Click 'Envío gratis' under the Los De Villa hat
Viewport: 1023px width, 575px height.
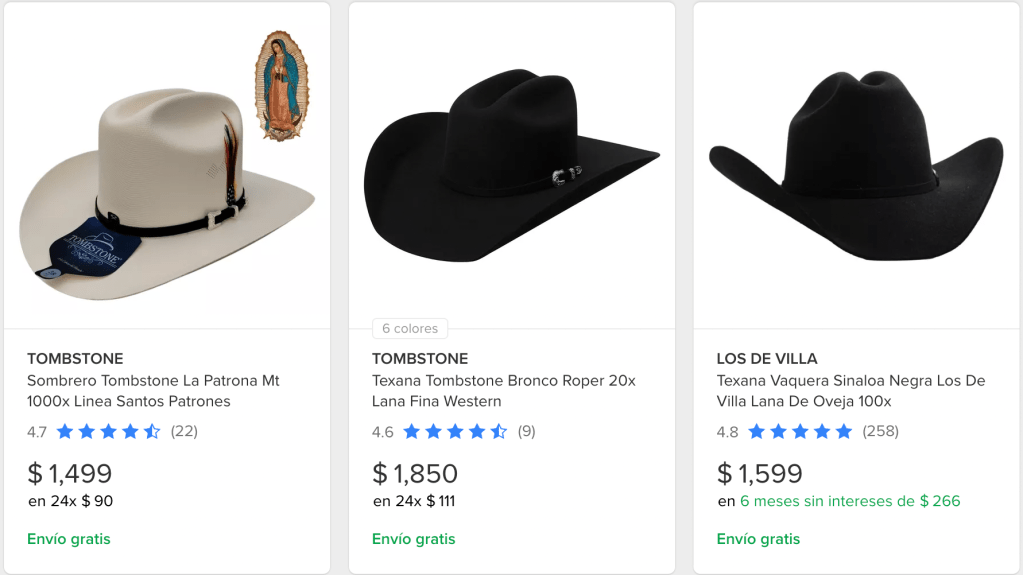[x=758, y=539]
